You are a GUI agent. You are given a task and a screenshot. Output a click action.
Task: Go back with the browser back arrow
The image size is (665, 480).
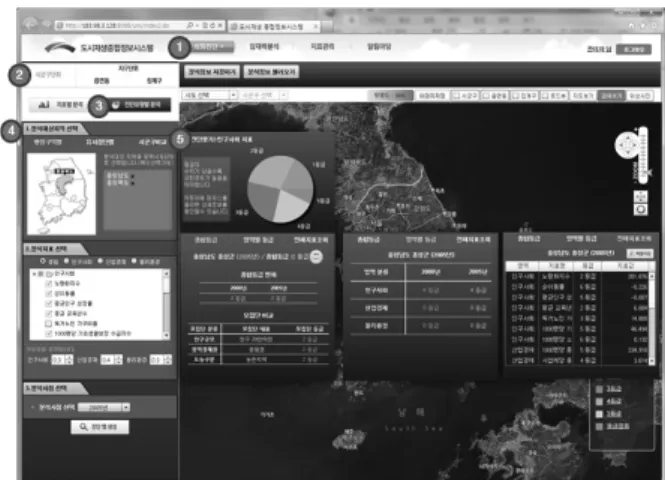[31, 24]
